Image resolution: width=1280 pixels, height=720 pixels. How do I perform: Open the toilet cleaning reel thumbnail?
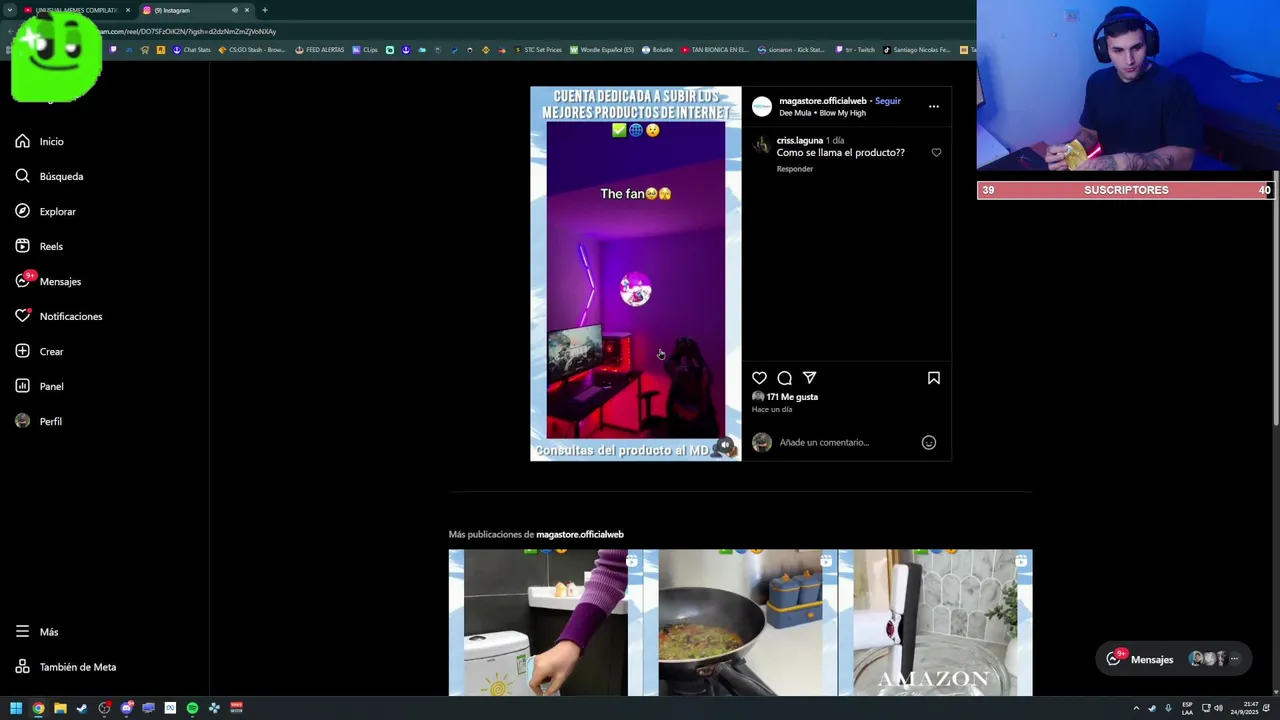tap(546, 622)
